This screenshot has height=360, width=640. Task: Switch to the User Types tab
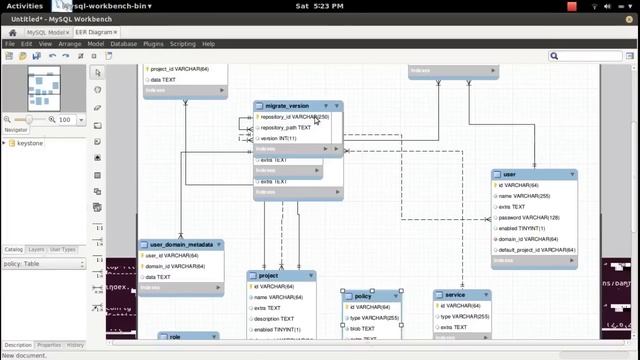click(62, 249)
